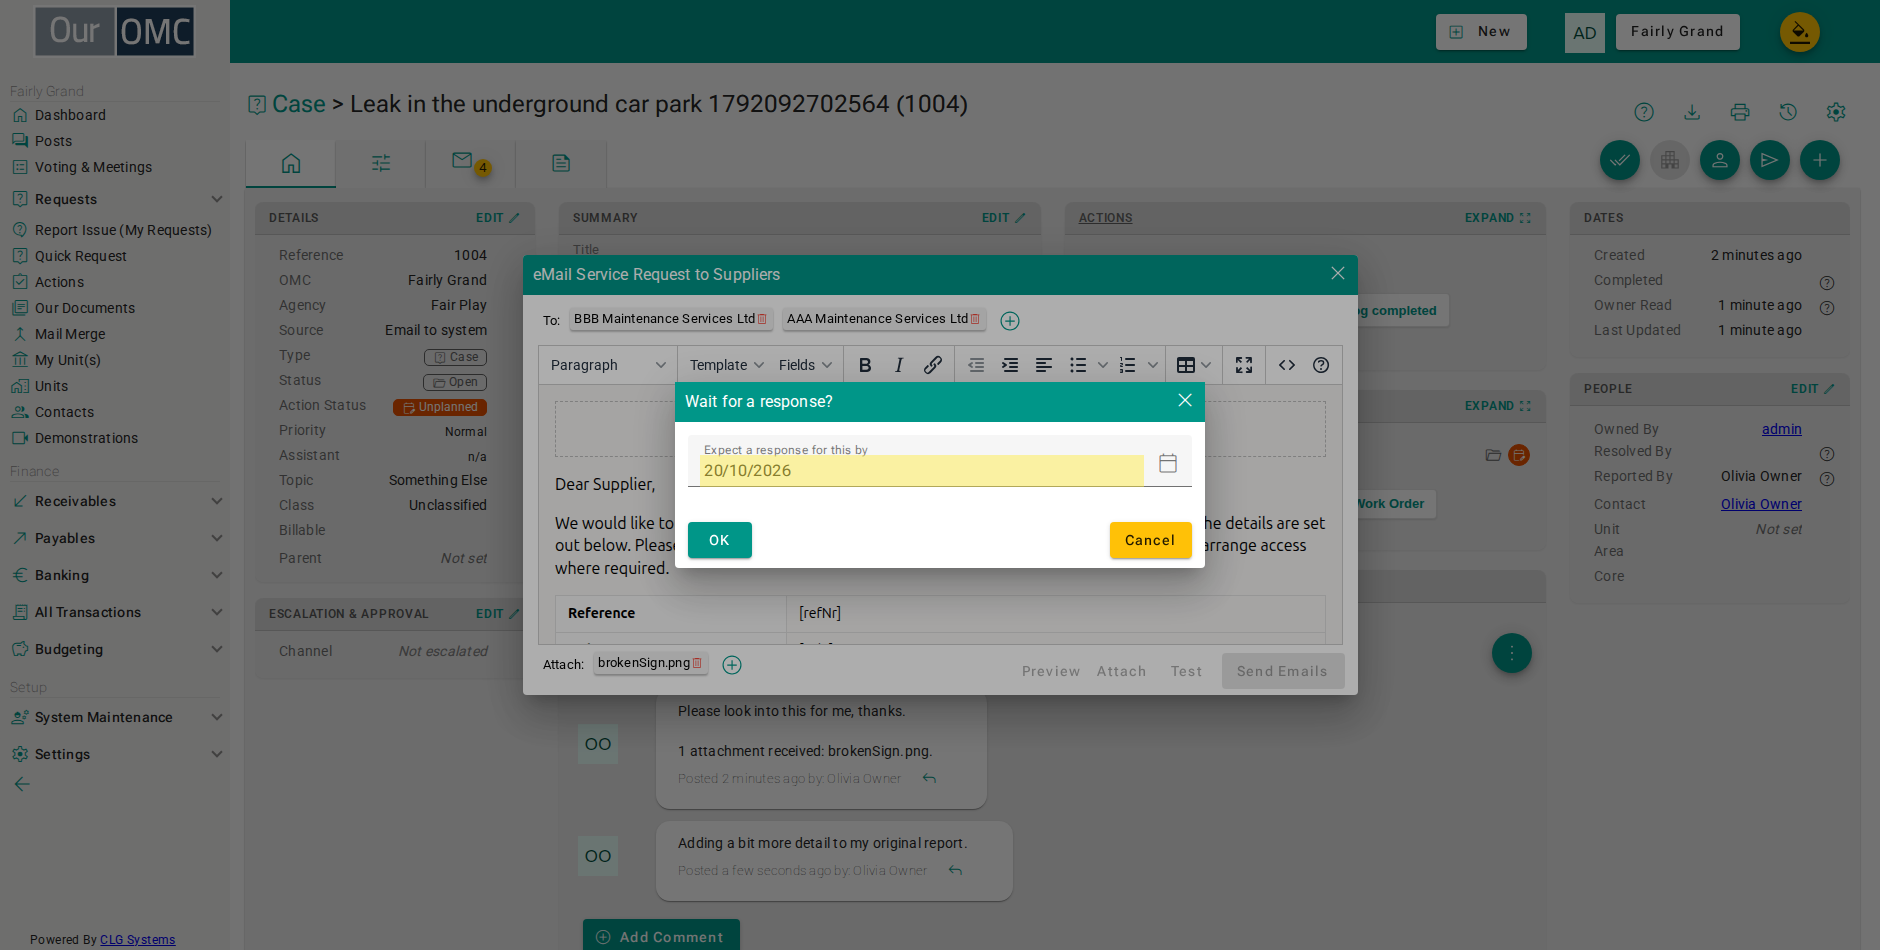Open the admin owner link
This screenshot has height=950, width=1880.
[1781, 429]
